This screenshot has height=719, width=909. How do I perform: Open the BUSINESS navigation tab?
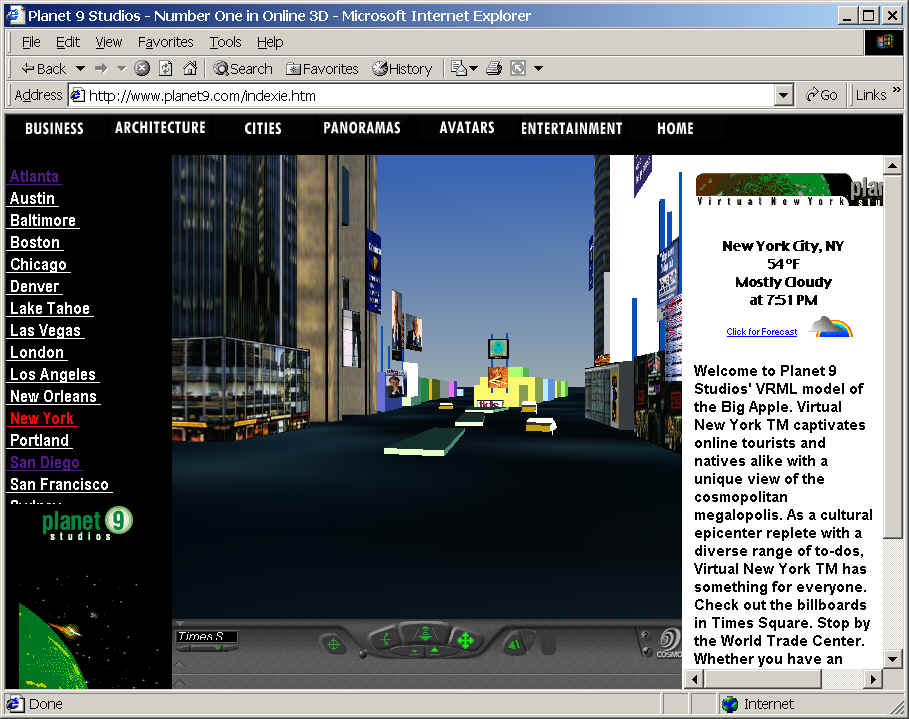(54, 128)
